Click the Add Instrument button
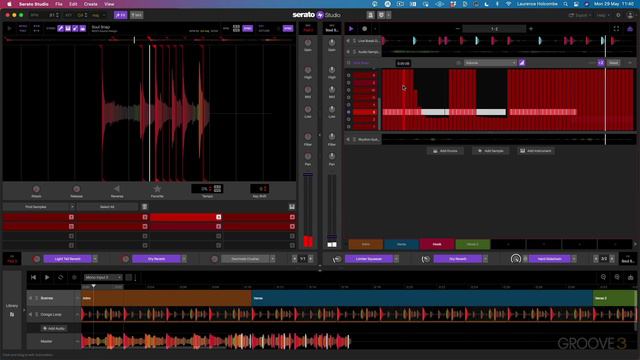Screen dimensions: 640x360 [x=536, y=151]
